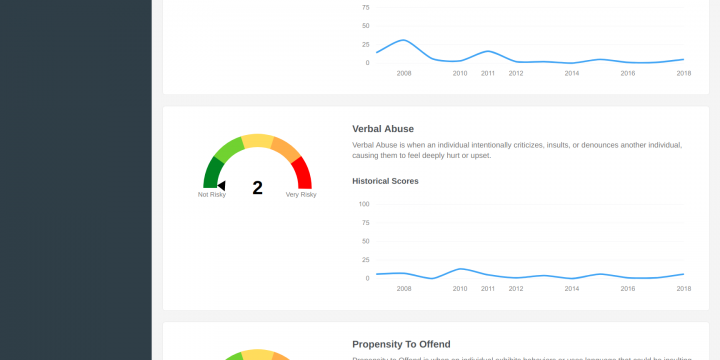Image resolution: width=720 pixels, height=360 pixels.
Task: Click the Propensity To Offend heading
Action: (401, 344)
